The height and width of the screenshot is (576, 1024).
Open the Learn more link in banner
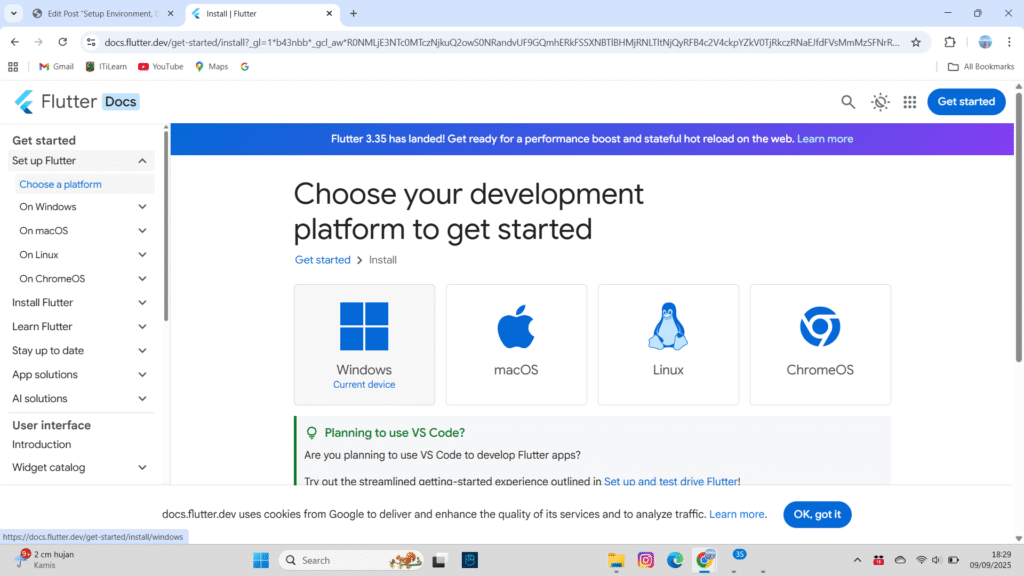pyautogui.click(x=825, y=139)
